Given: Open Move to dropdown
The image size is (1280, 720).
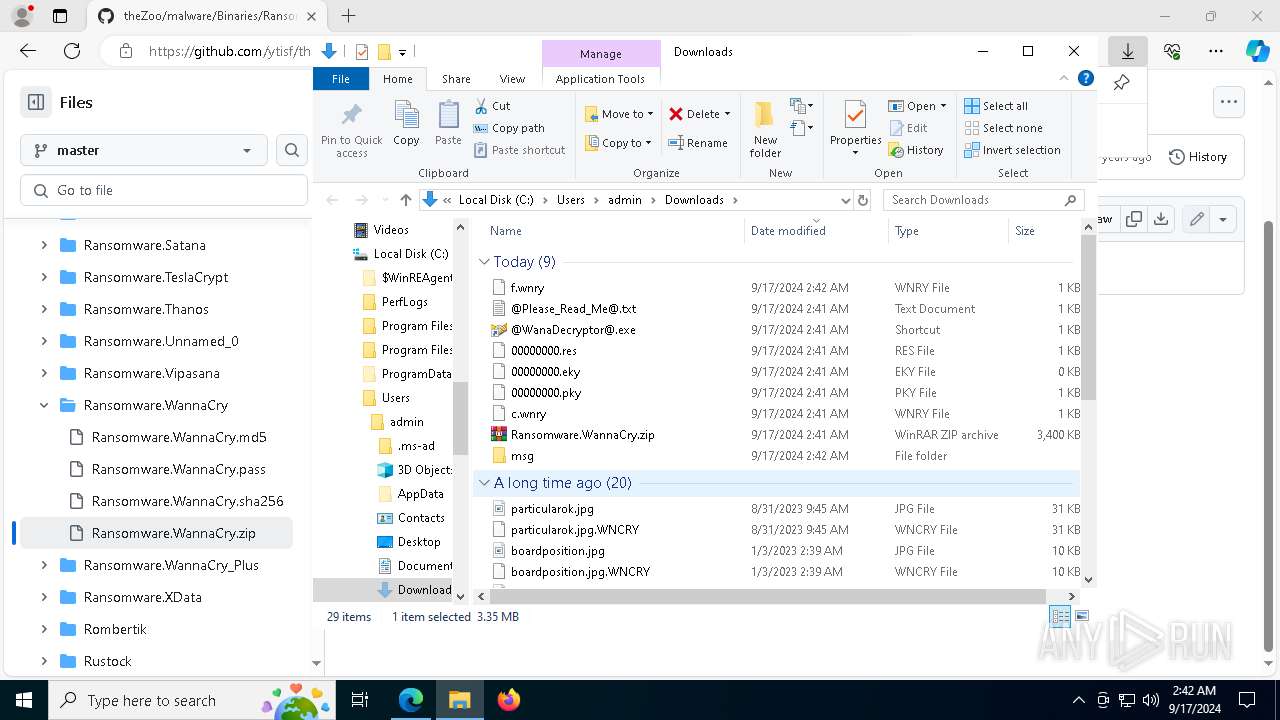Looking at the screenshot, I should [619, 114].
